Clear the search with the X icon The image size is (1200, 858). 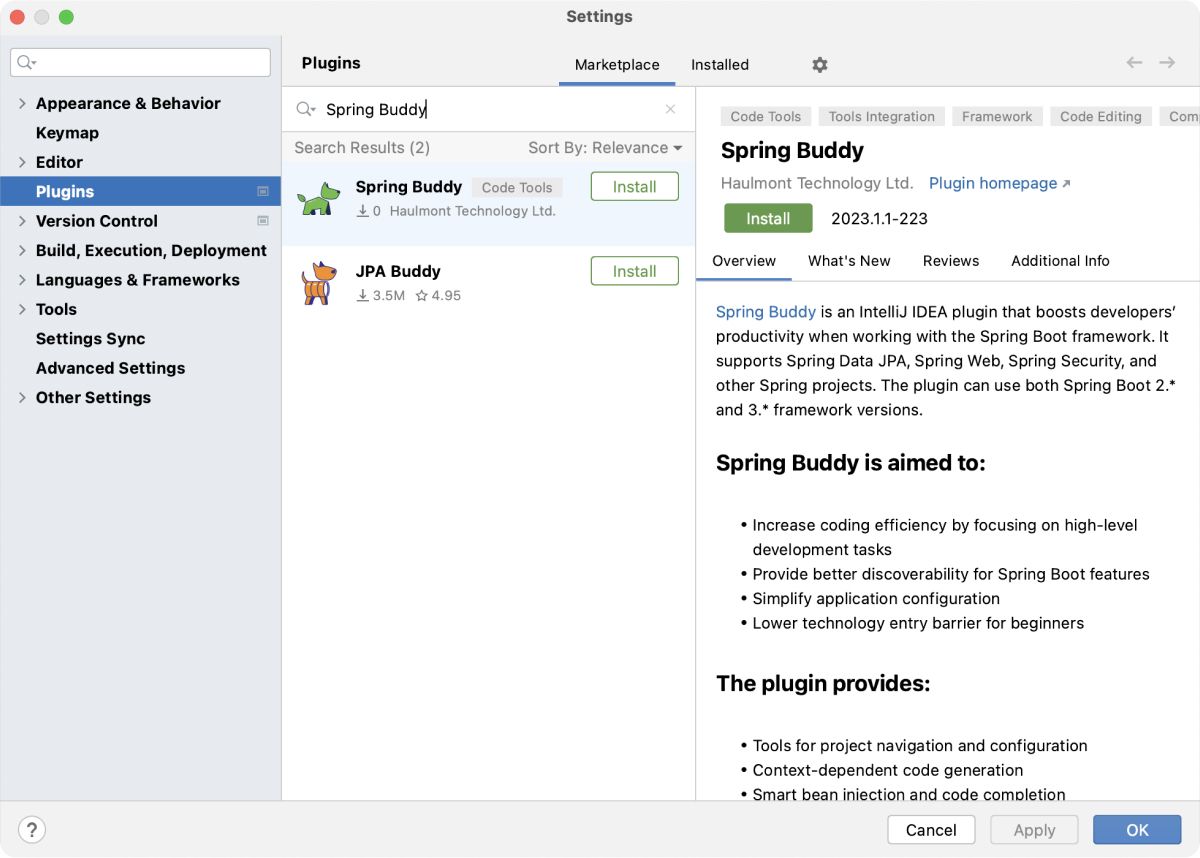(670, 109)
